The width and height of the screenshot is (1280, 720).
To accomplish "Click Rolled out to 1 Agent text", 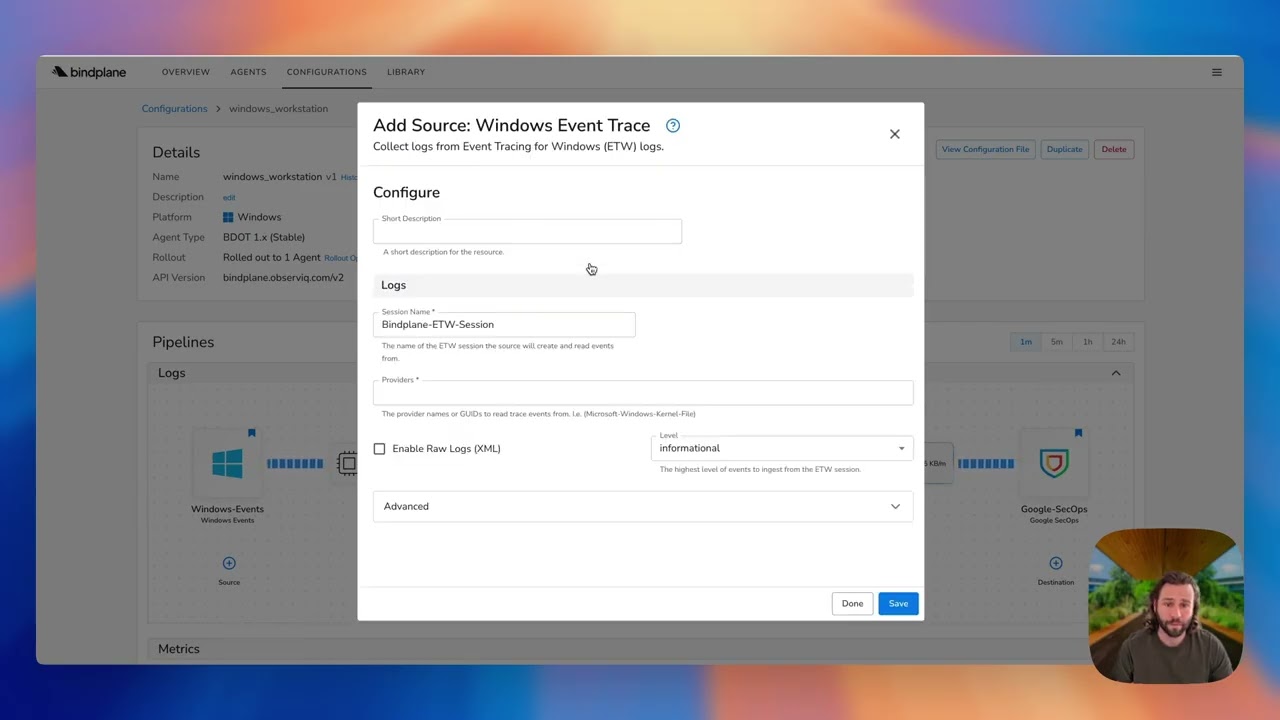I will [x=272, y=257].
